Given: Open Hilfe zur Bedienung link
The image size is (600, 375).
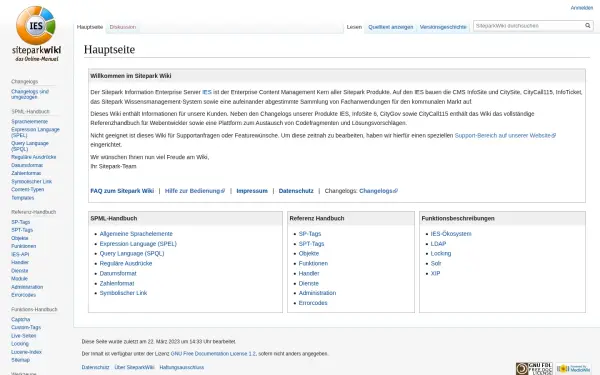Looking at the screenshot, I should [195, 191].
